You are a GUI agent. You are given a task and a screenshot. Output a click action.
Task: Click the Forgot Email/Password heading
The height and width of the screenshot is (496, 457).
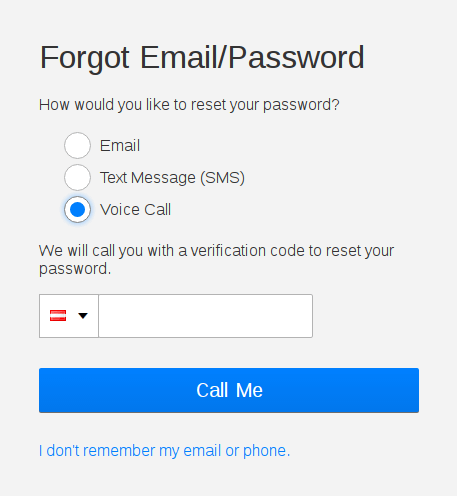tap(202, 58)
